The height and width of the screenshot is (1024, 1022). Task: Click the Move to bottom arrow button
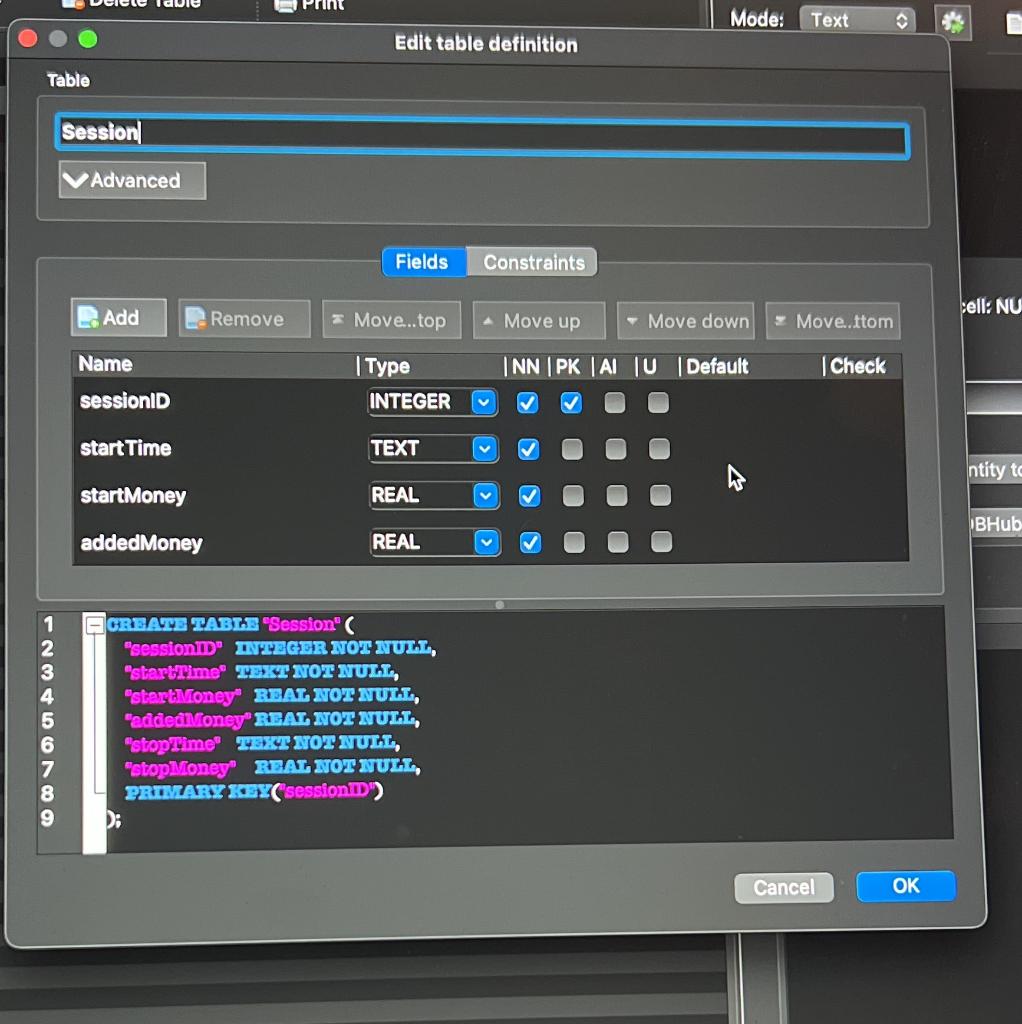click(833, 321)
